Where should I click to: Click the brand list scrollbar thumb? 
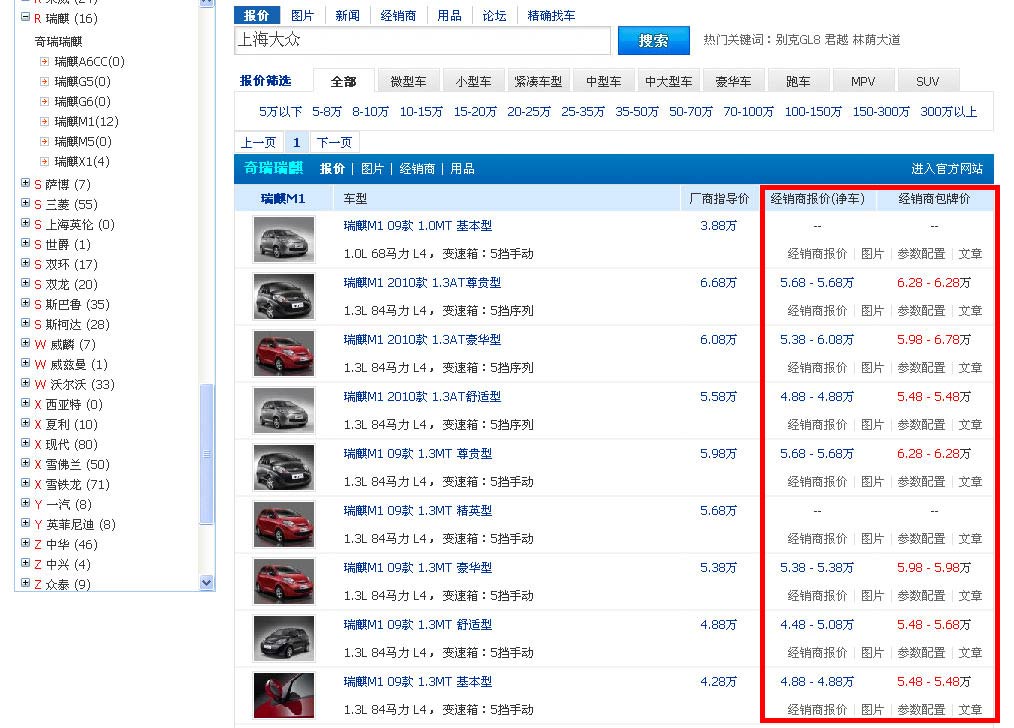click(x=207, y=454)
